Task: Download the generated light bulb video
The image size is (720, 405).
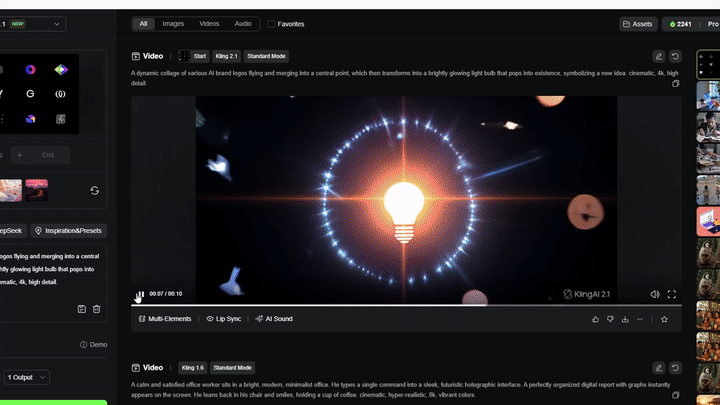Action: tap(625, 319)
